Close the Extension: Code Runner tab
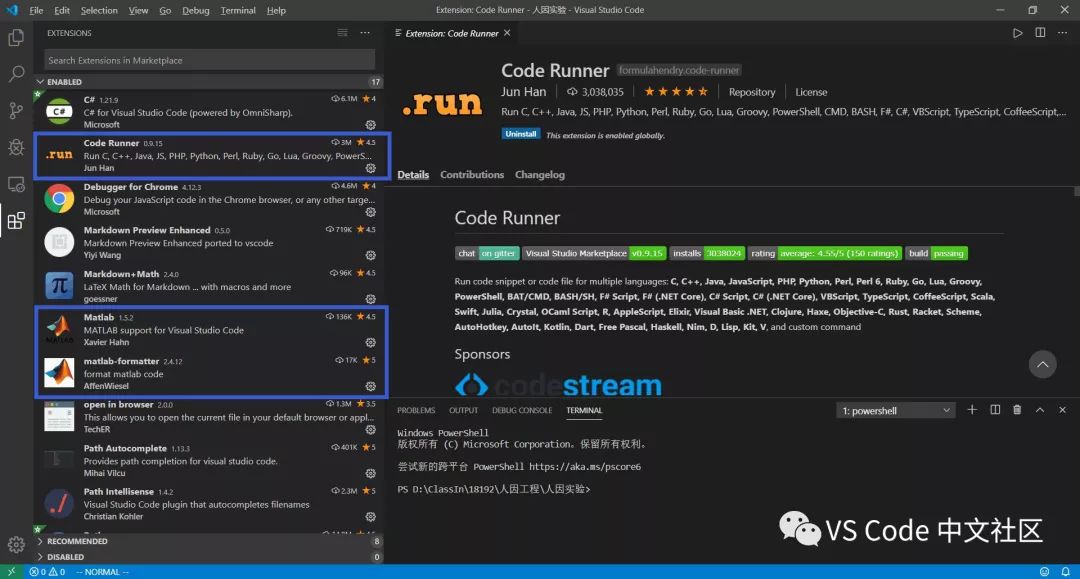The width and height of the screenshot is (1080, 579). tap(507, 33)
